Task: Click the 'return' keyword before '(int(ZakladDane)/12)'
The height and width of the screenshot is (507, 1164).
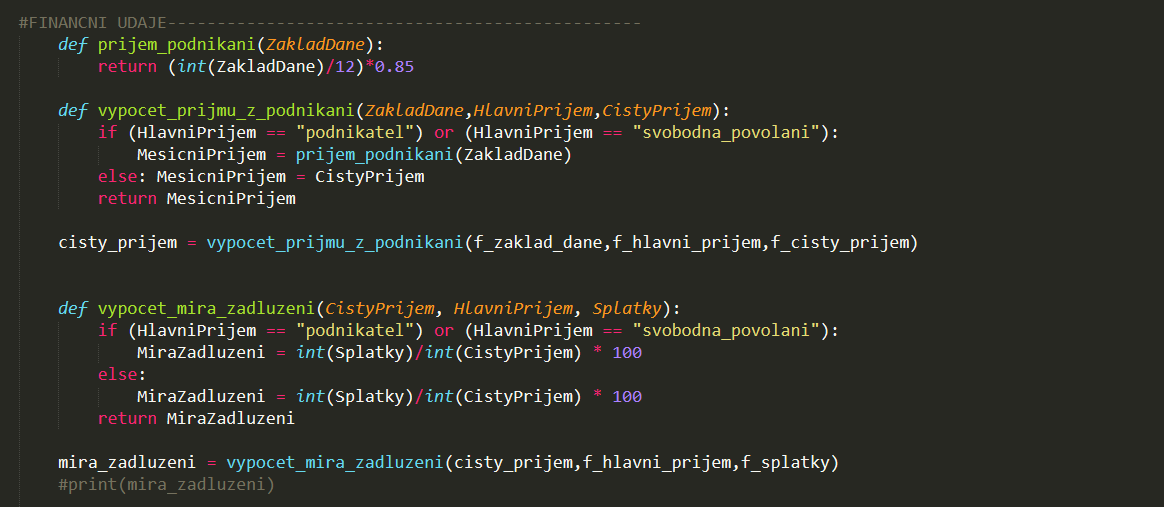Action: [x=127, y=67]
